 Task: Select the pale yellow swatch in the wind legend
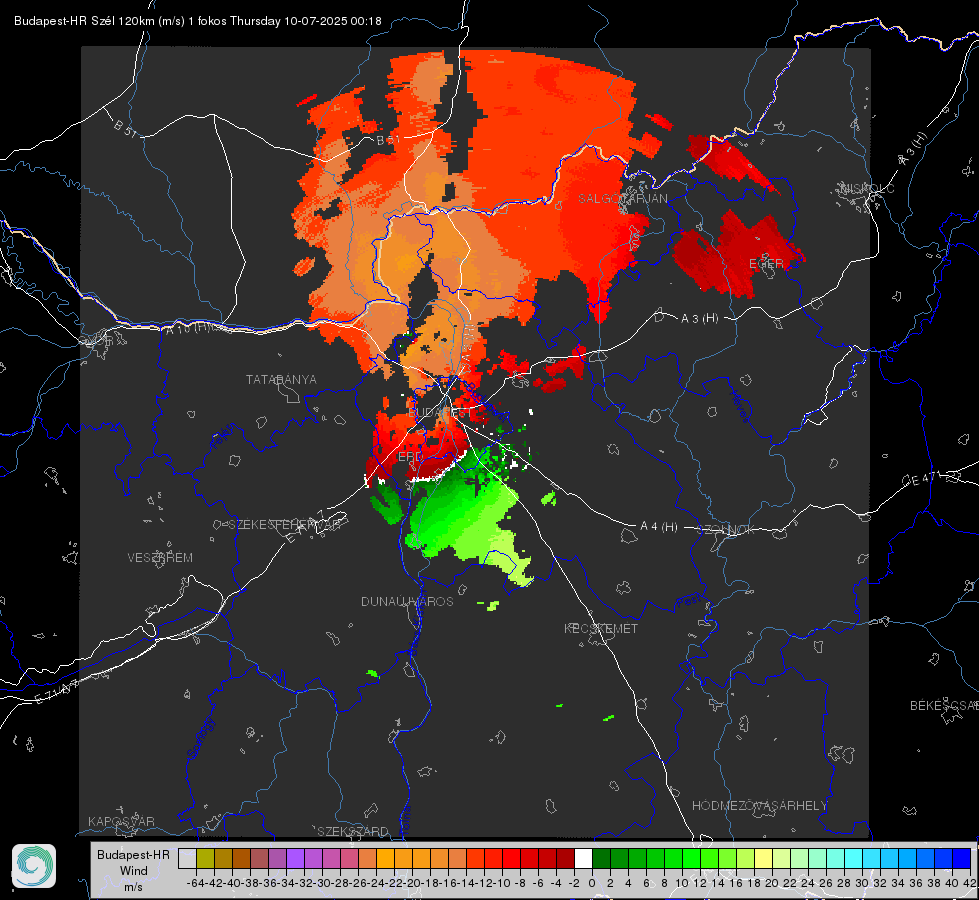pos(764,859)
